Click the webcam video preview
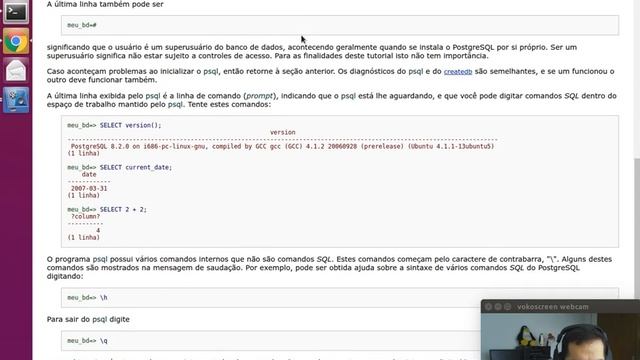The height and width of the screenshot is (360, 640). (x=560, y=336)
